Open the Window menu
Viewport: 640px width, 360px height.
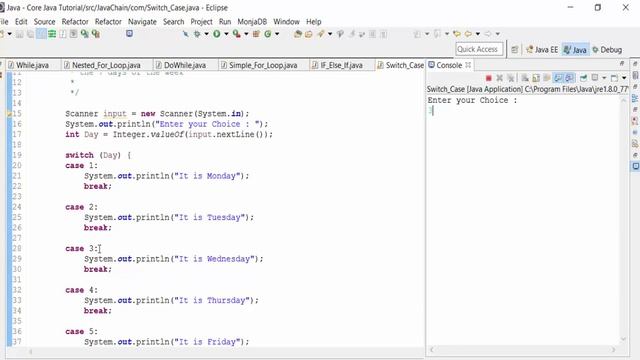(x=286, y=22)
